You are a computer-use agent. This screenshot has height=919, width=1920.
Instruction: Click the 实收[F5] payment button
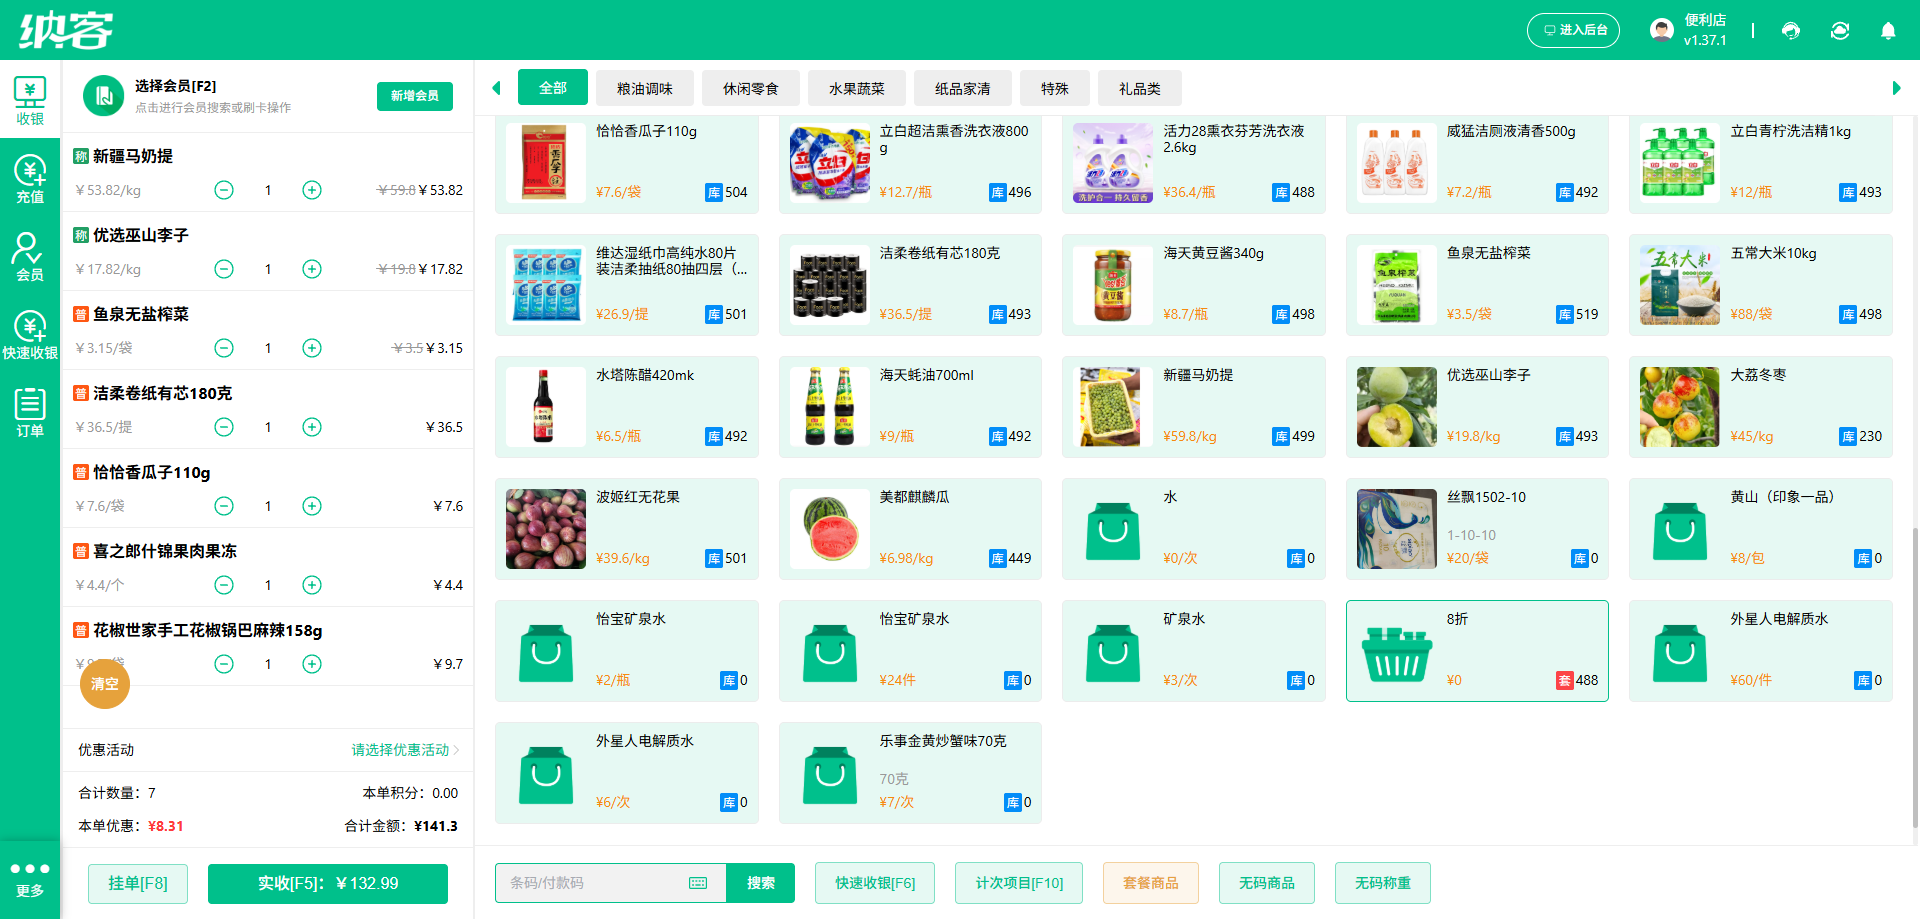[x=328, y=883]
